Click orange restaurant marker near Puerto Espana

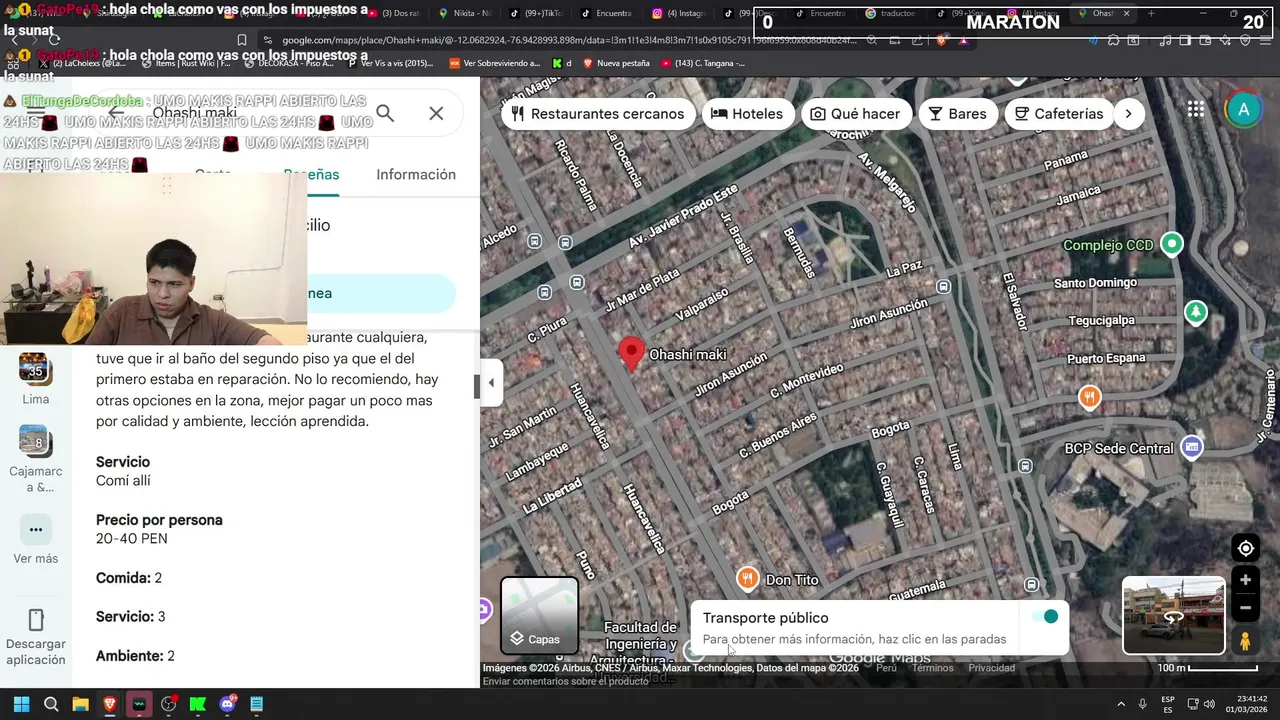click(x=1089, y=397)
